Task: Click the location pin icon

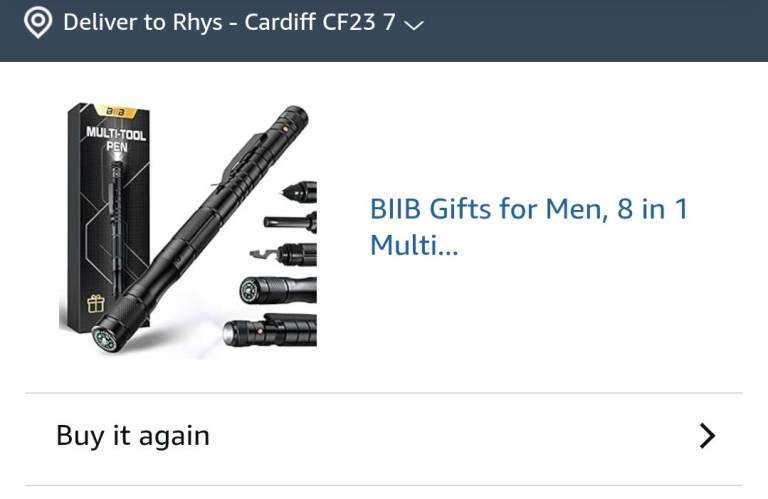Action: point(38,23)
